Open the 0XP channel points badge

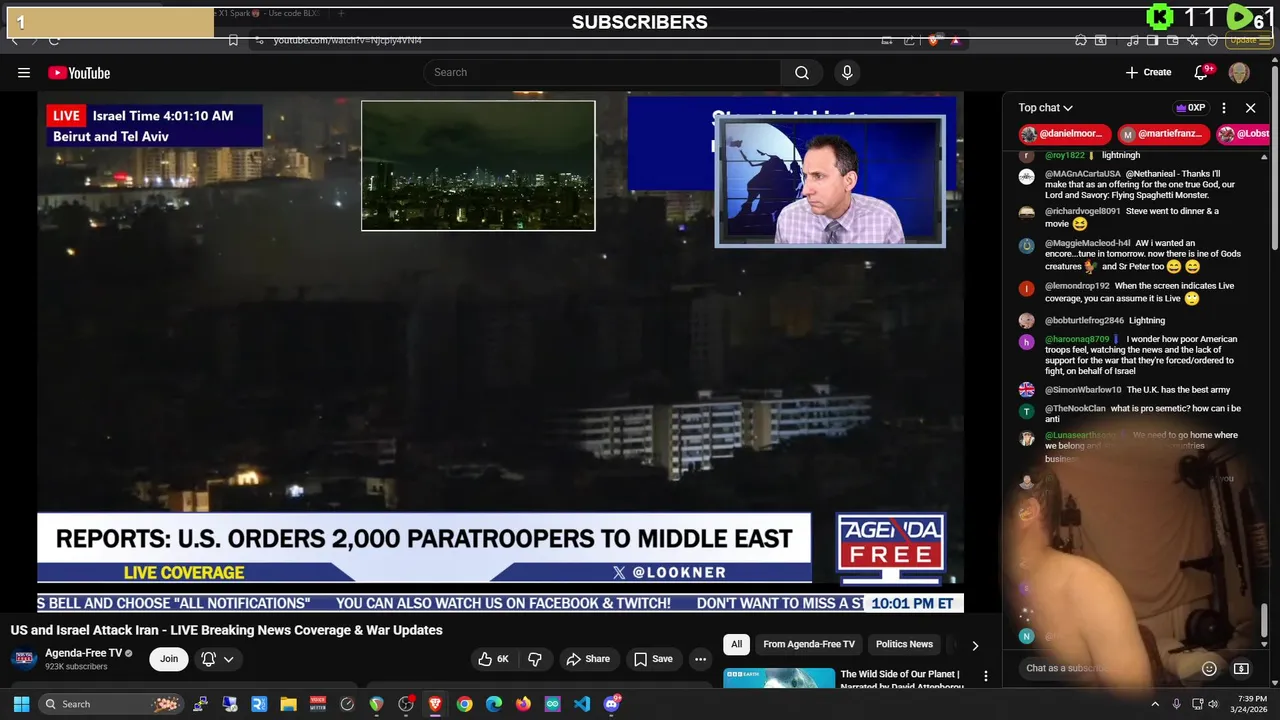1190,108
